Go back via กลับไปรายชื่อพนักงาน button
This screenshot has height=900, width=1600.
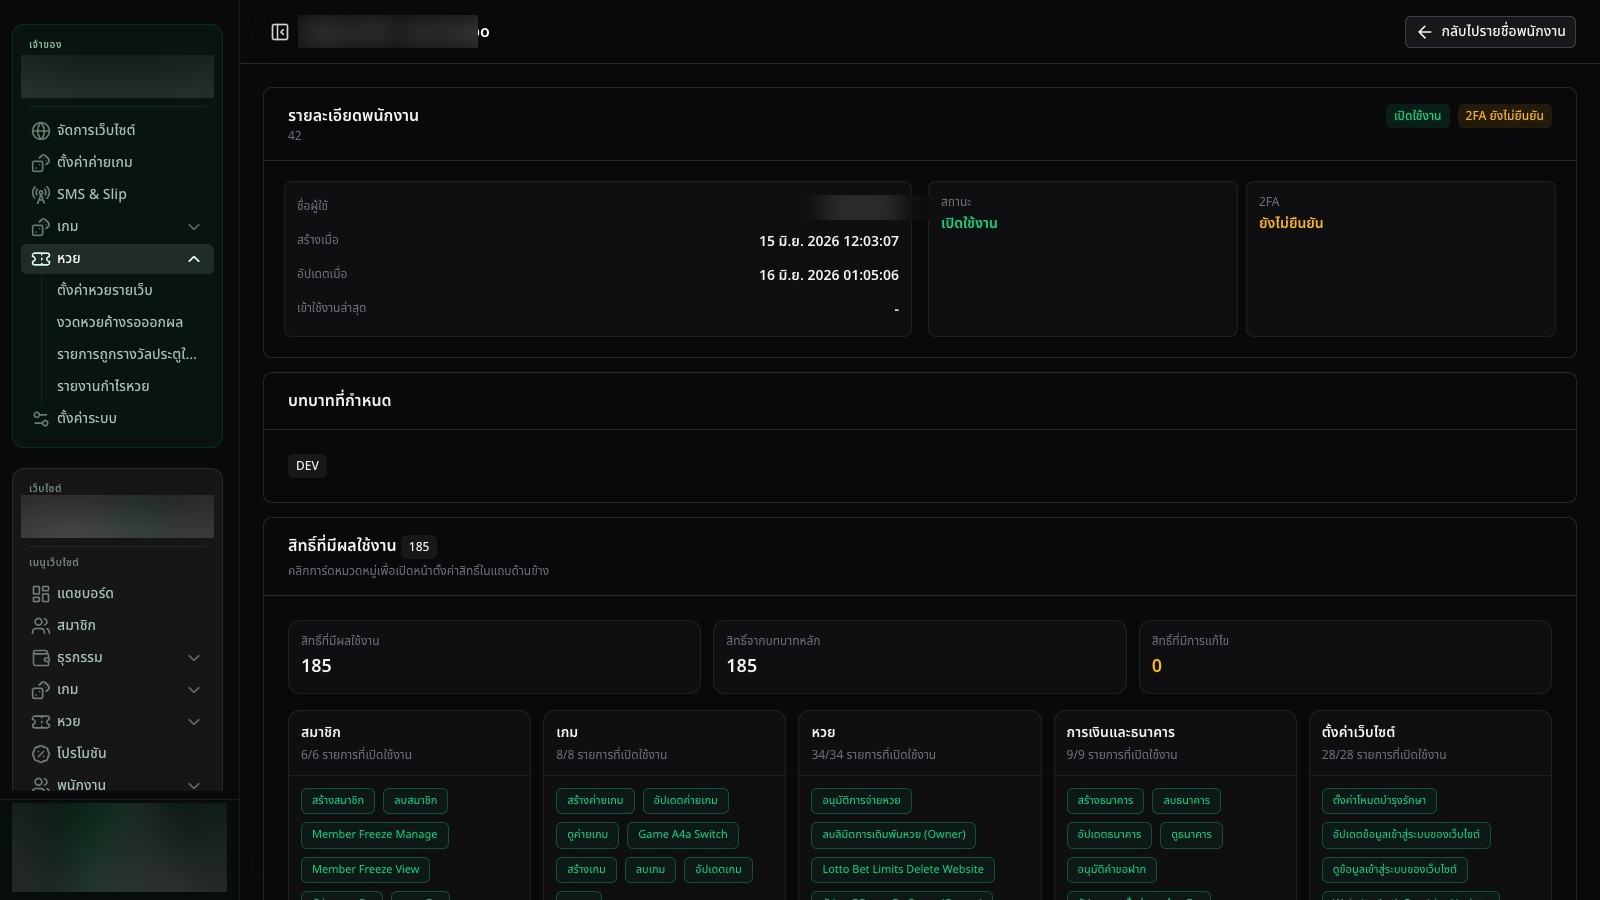pos(1490,32)
